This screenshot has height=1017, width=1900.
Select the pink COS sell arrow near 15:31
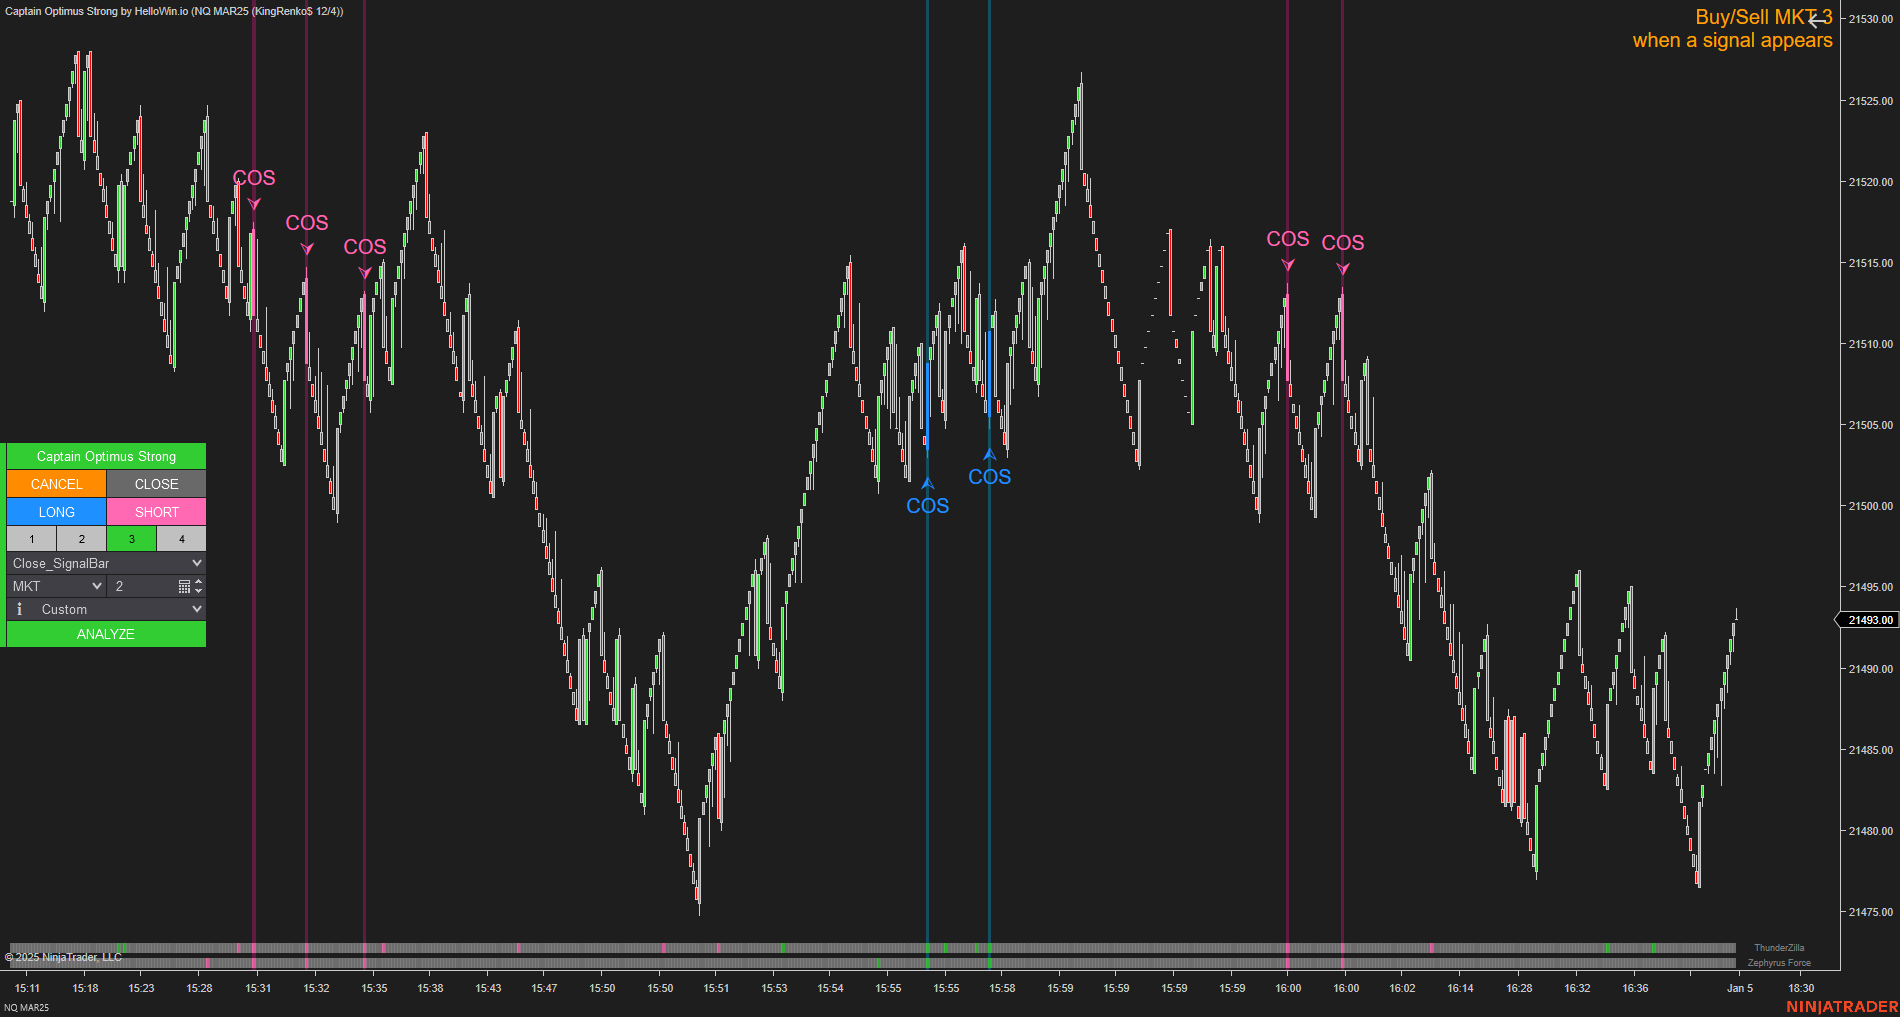pos(255,203)
